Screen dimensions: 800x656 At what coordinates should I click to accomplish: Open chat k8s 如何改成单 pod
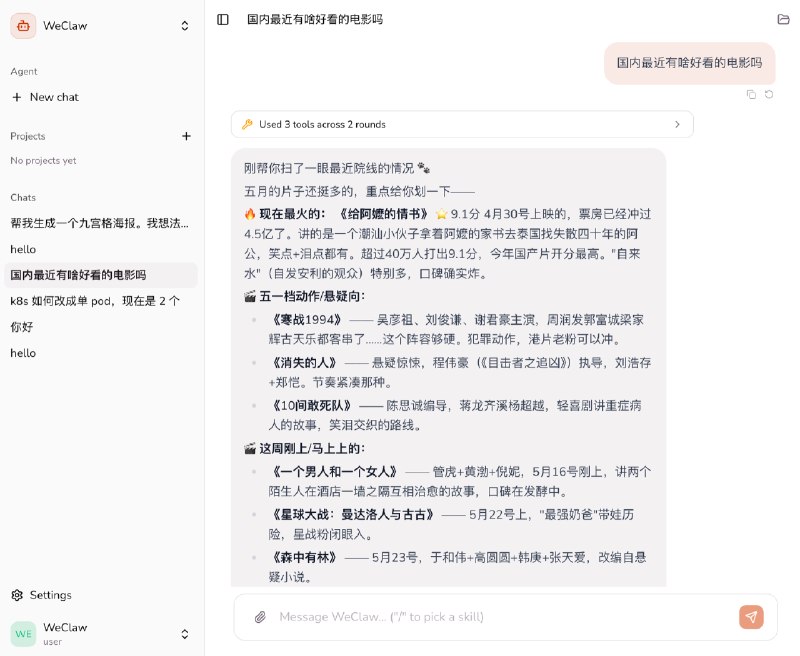tap(100, 301)
